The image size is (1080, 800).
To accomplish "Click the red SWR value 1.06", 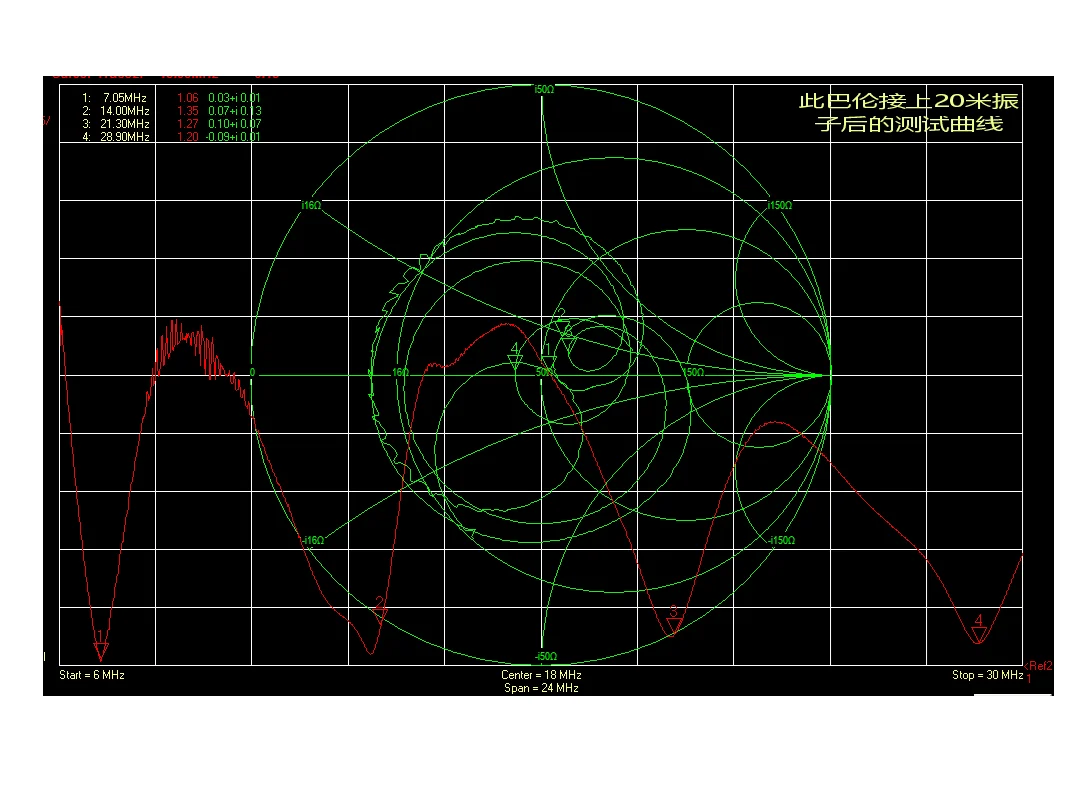I will 187,98.
